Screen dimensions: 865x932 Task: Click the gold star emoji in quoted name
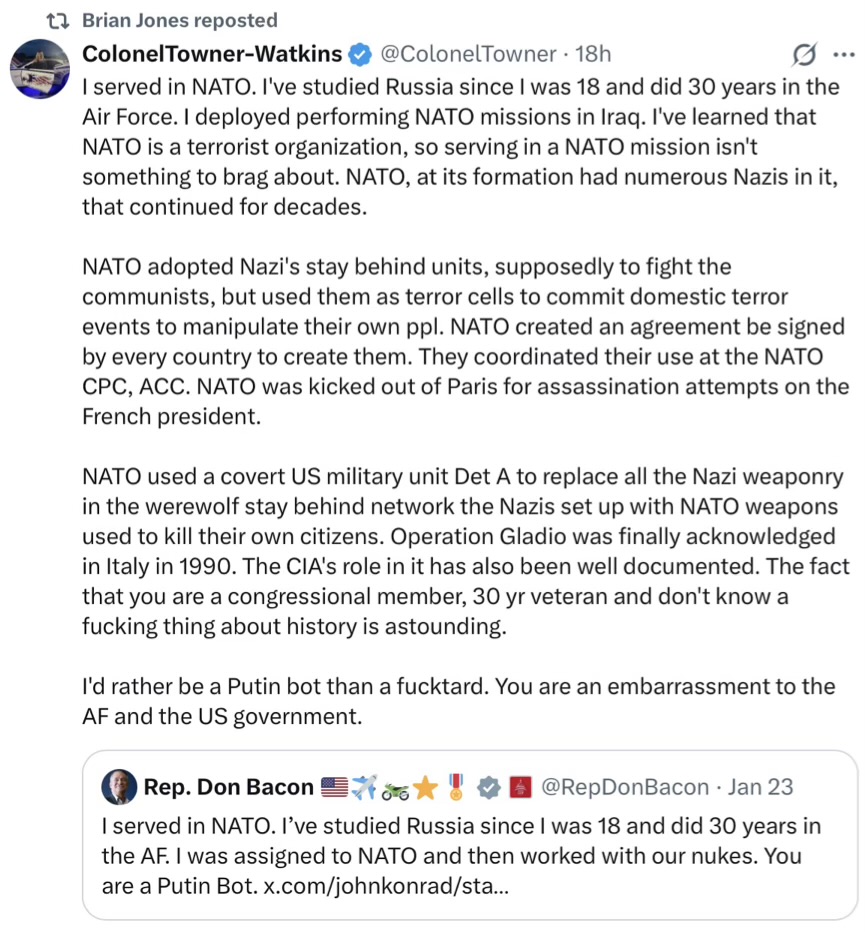point(425,787)
